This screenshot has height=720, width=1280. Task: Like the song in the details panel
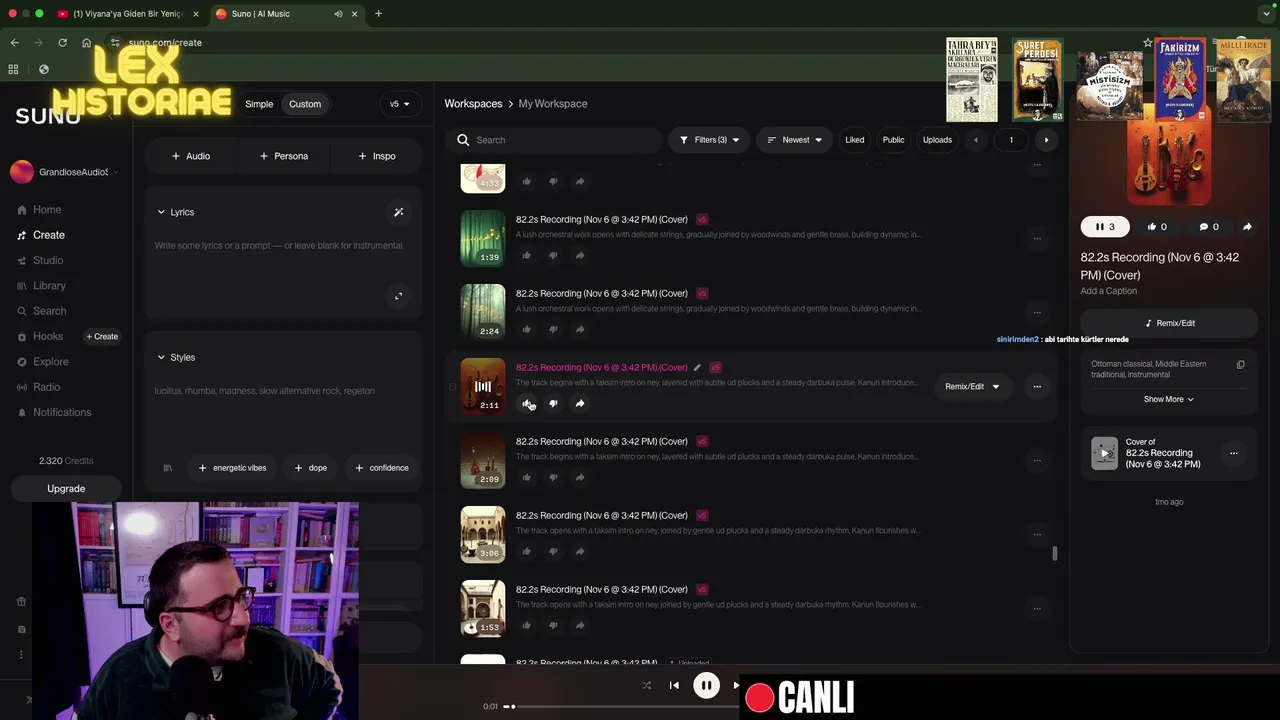1157,227
